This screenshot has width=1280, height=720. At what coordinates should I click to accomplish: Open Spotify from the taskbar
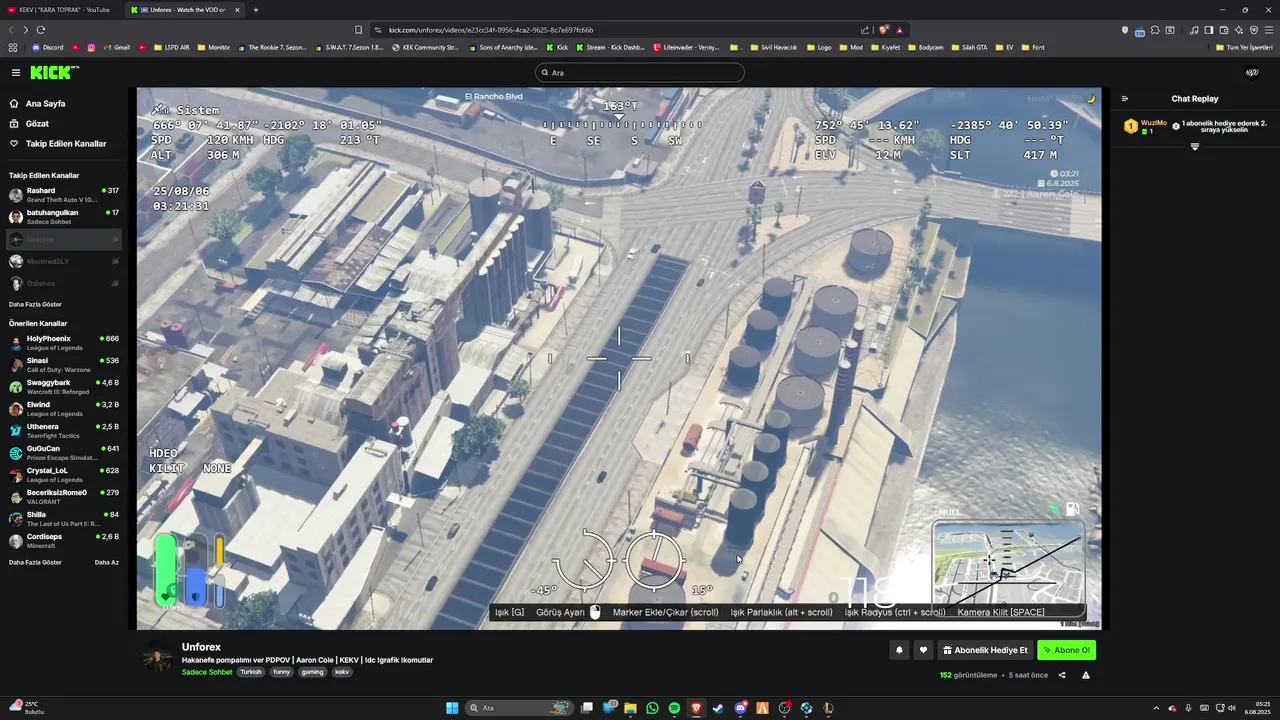coord(674,708)
